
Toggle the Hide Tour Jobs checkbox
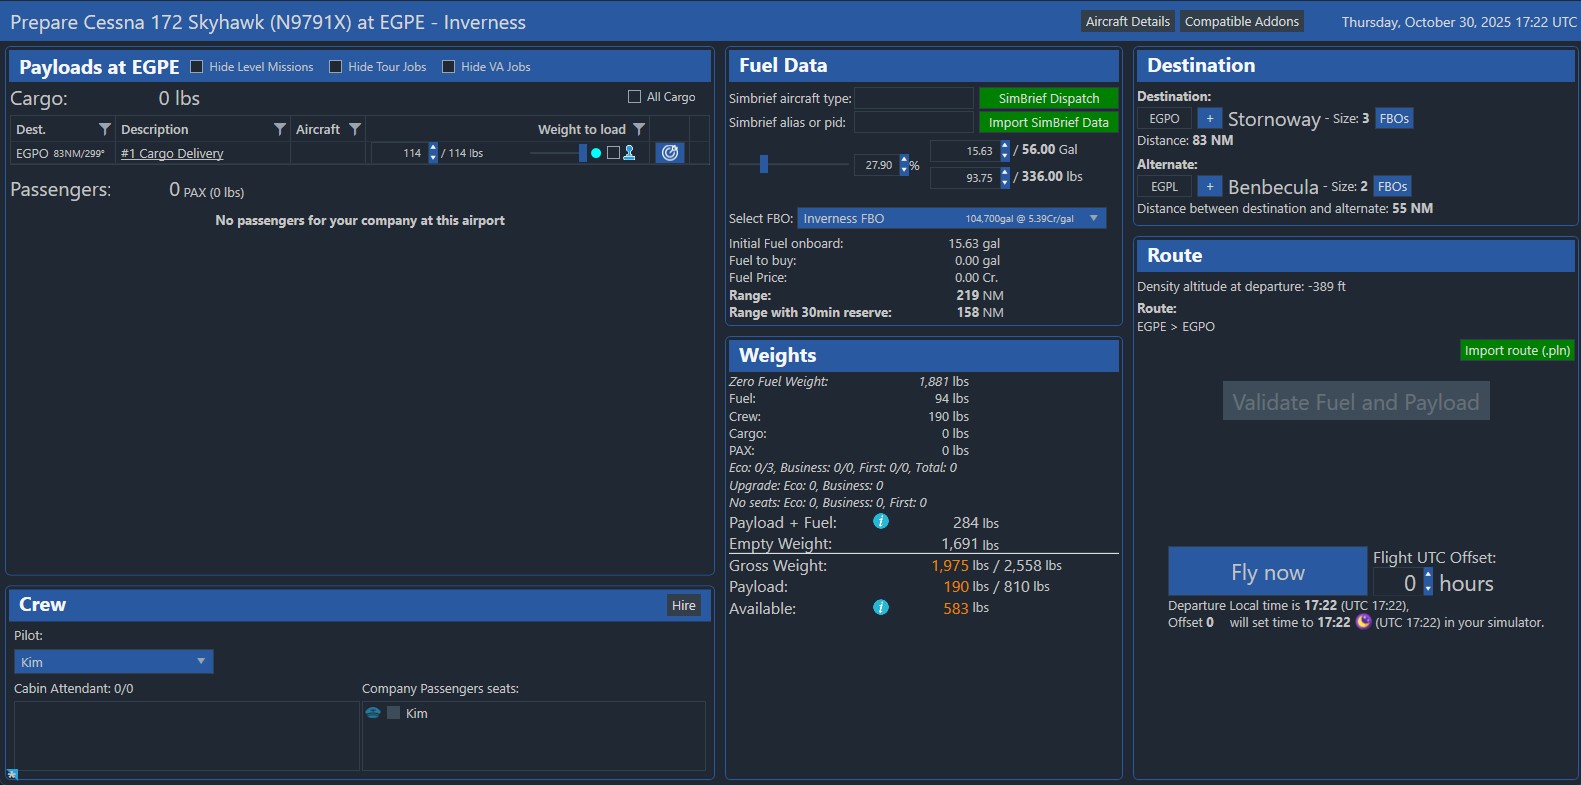336,67
